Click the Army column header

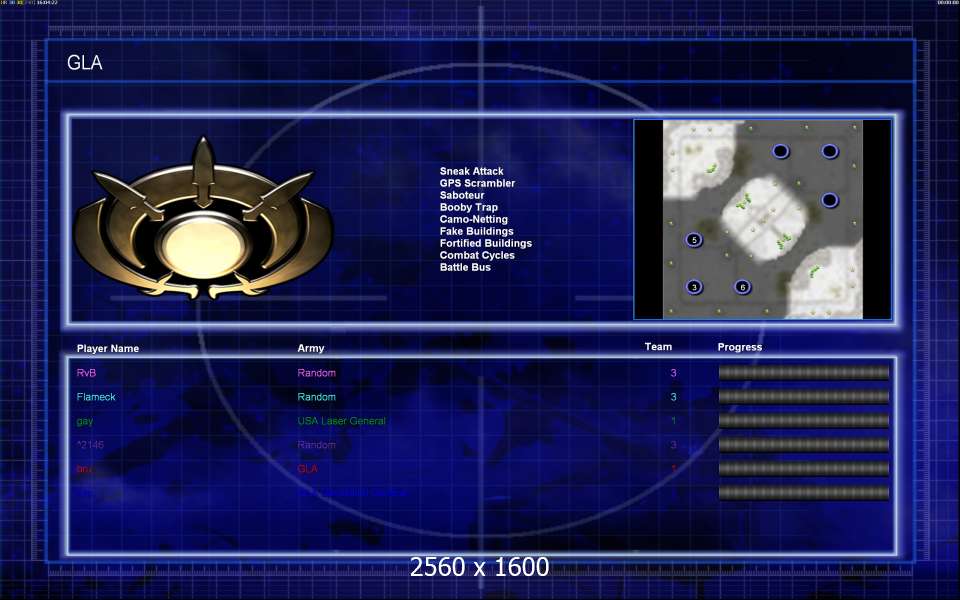click(311, 348)
